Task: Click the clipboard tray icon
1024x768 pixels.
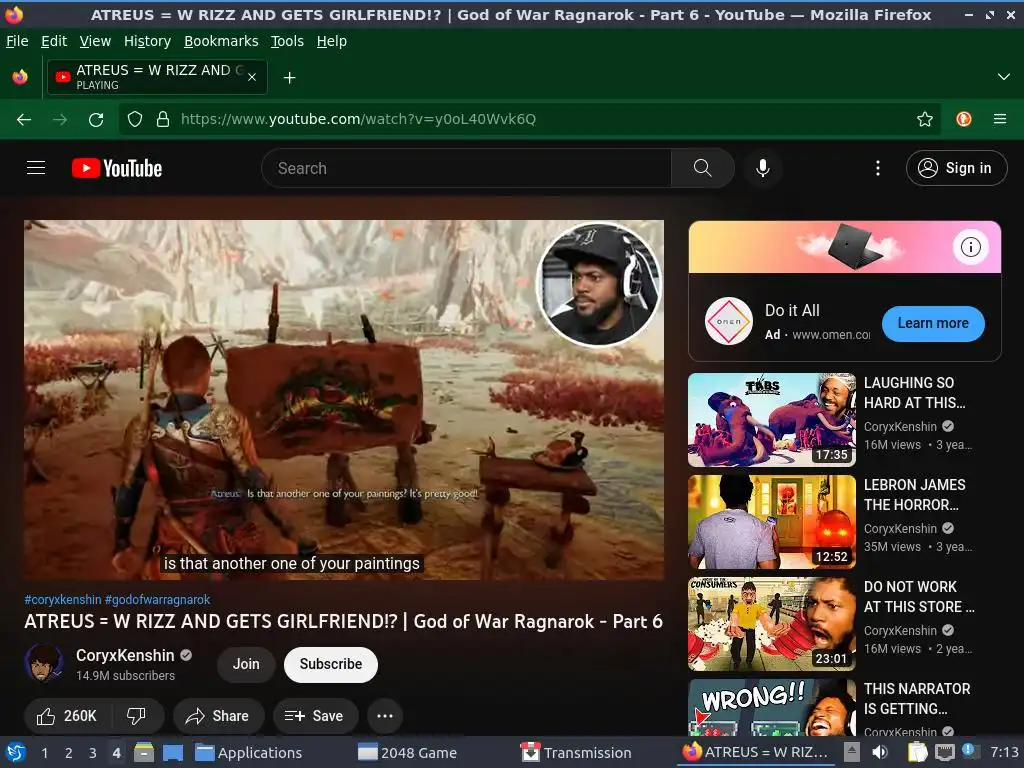Action: [x=917, y=752]
